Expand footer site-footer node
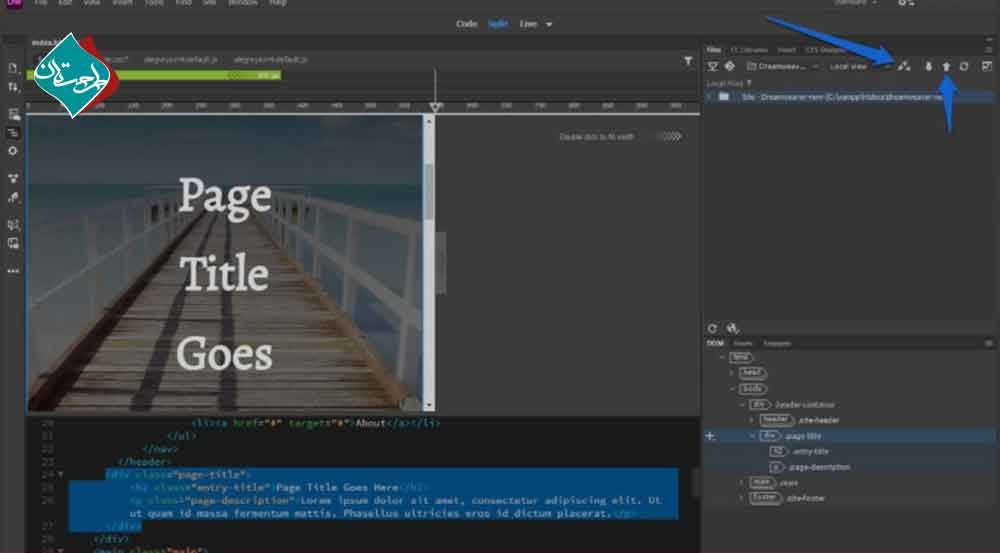Screen dimensions: 1000x553 742,498
